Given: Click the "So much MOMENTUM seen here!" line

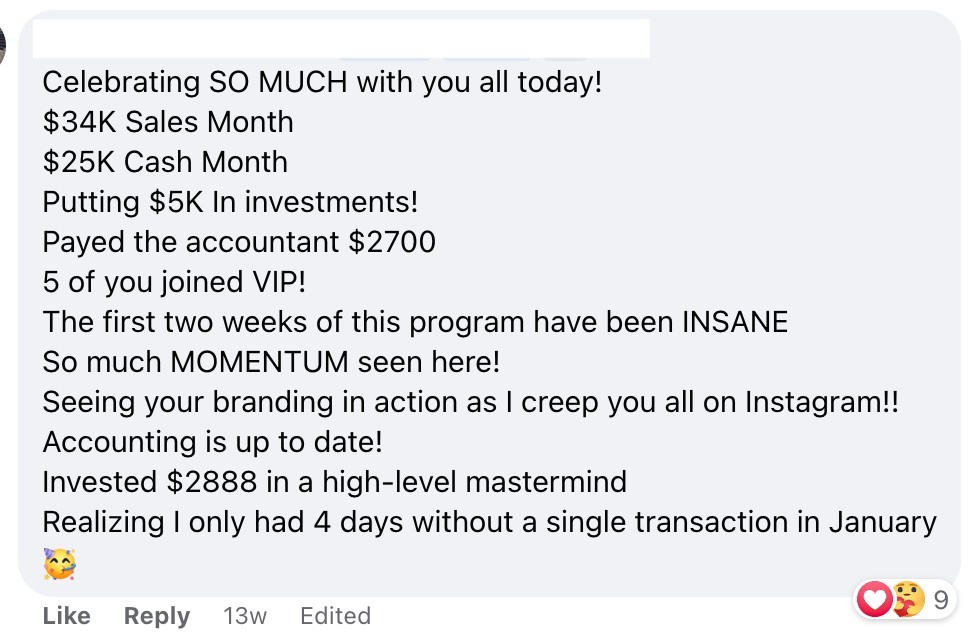Looking at the screenshot, I should coord(271,362).
